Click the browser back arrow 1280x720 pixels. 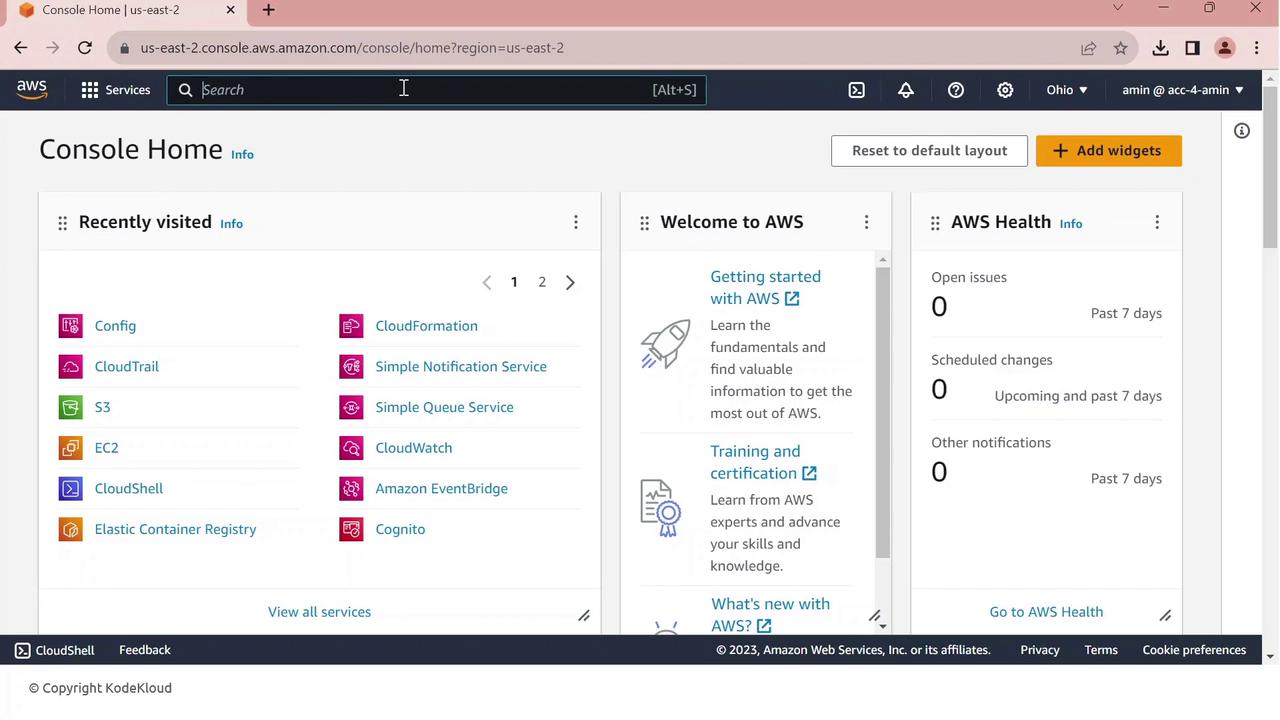click(x=21, y=48)
